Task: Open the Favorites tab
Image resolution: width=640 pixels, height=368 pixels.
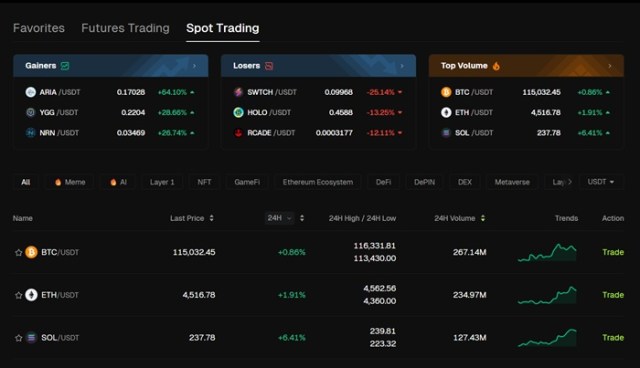Action: click(39, 28)
